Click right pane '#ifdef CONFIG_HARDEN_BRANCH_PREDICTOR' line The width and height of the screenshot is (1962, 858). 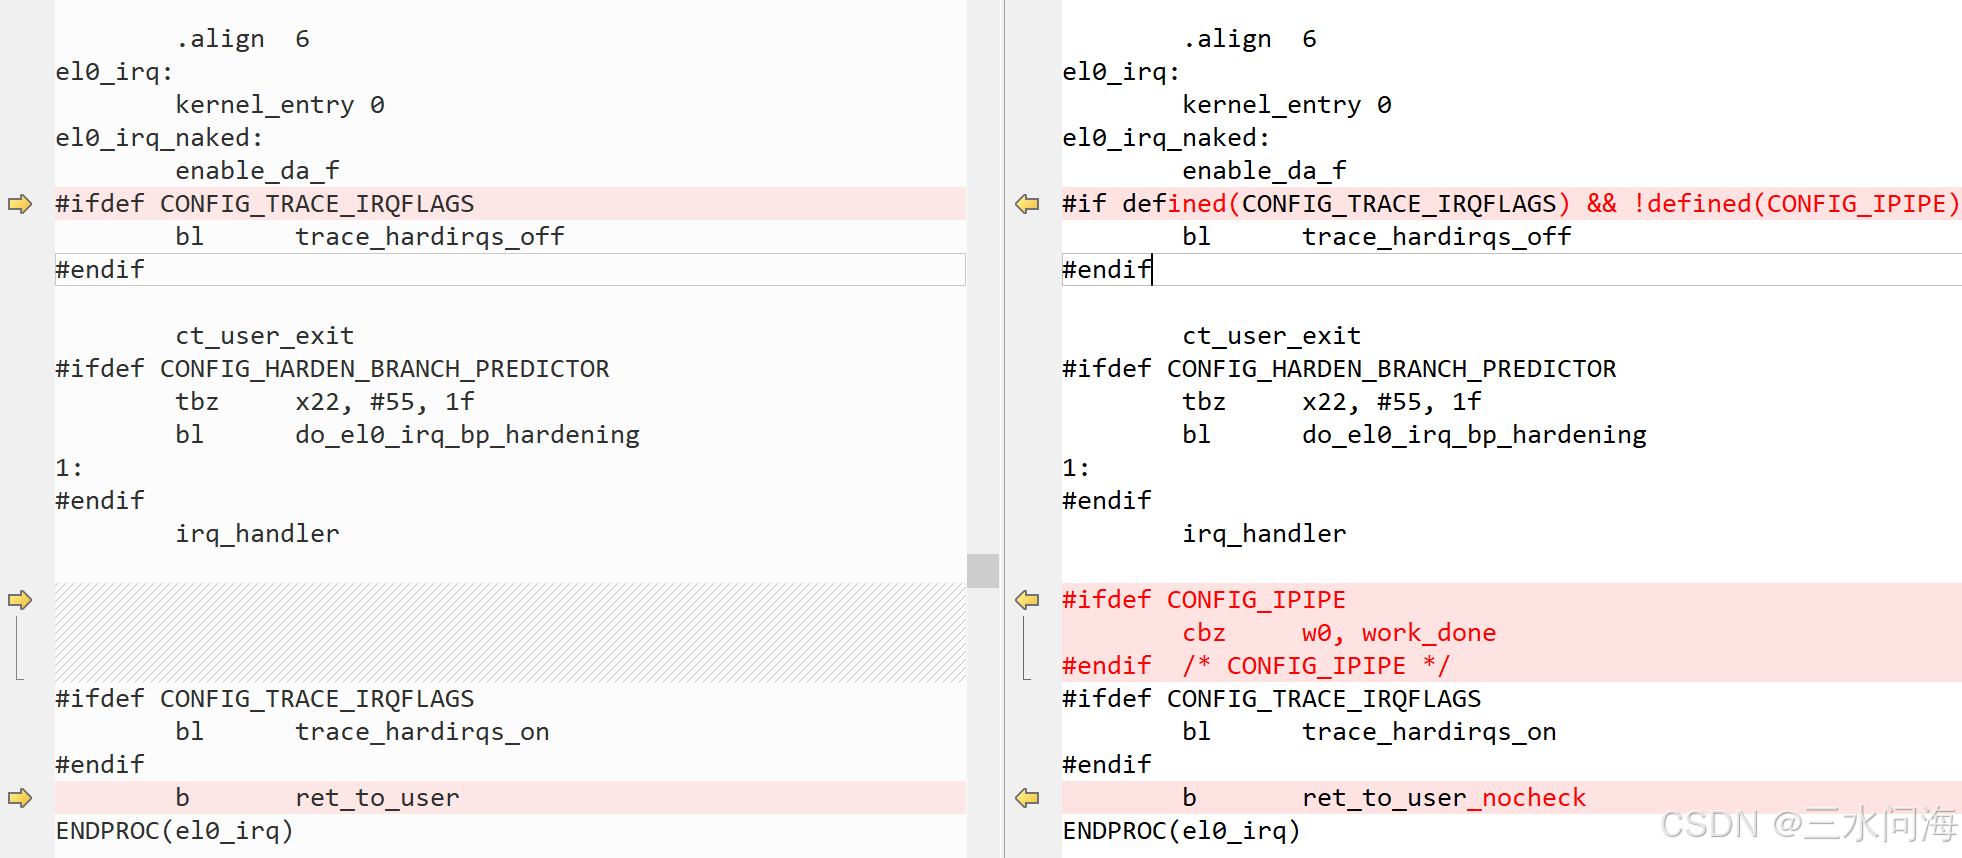pyautogui.click(x=1339, y=369)
